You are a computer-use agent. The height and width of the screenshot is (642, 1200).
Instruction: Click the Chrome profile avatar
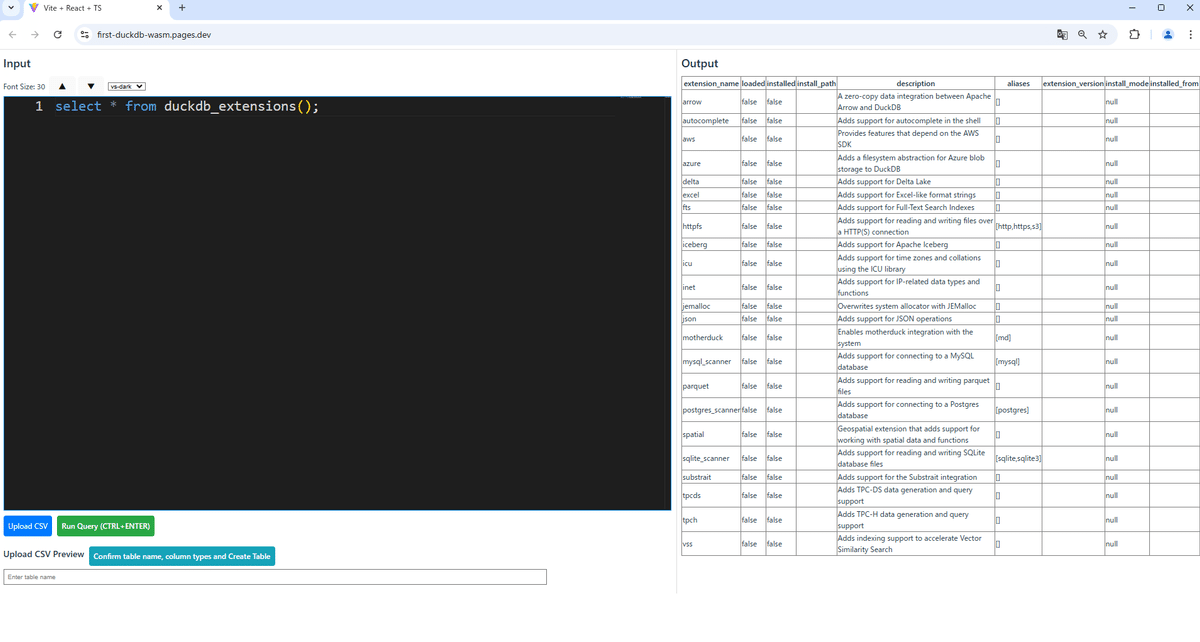(1168, 33)
